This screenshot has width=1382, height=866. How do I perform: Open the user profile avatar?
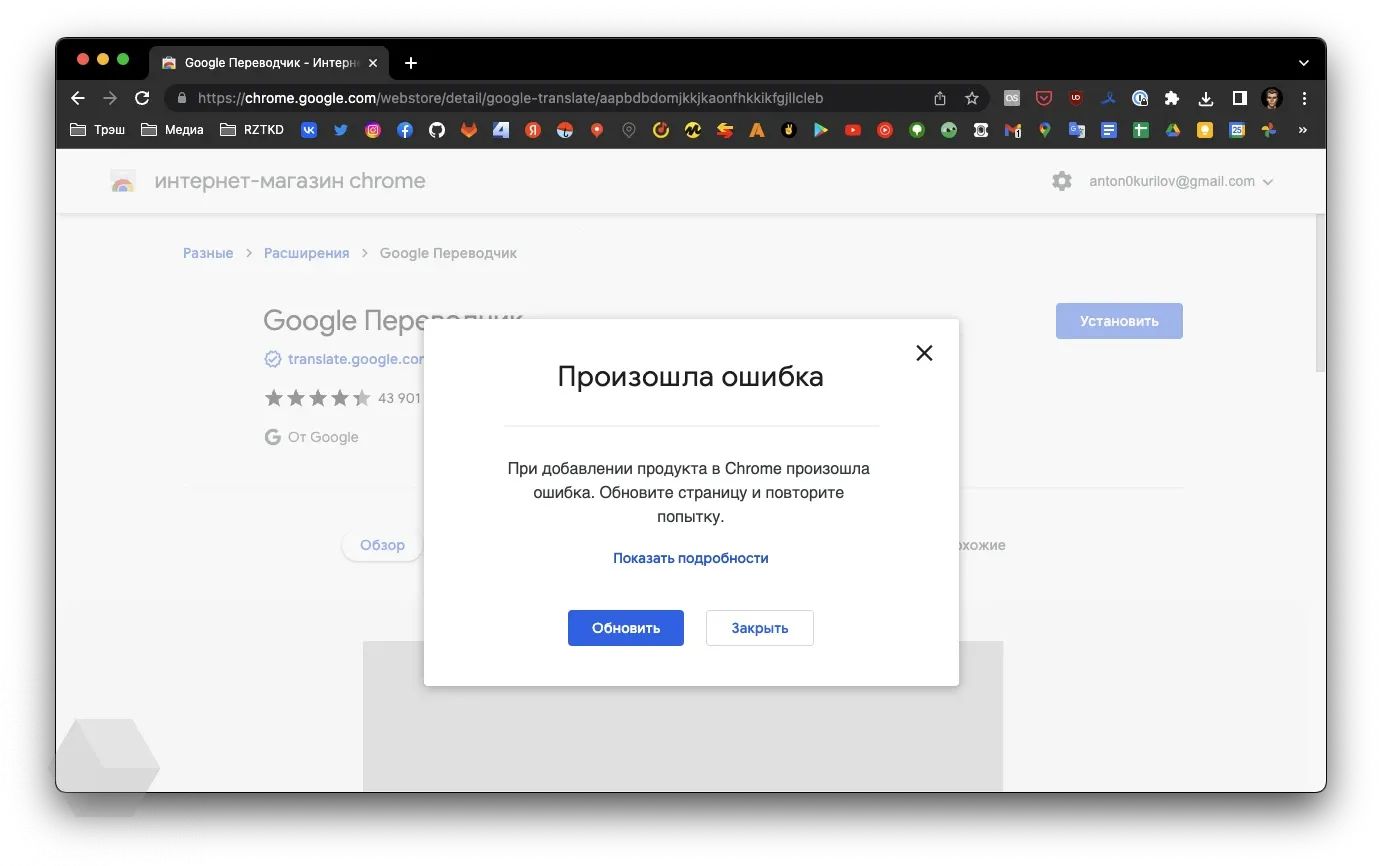click(x=1272, y=98)
